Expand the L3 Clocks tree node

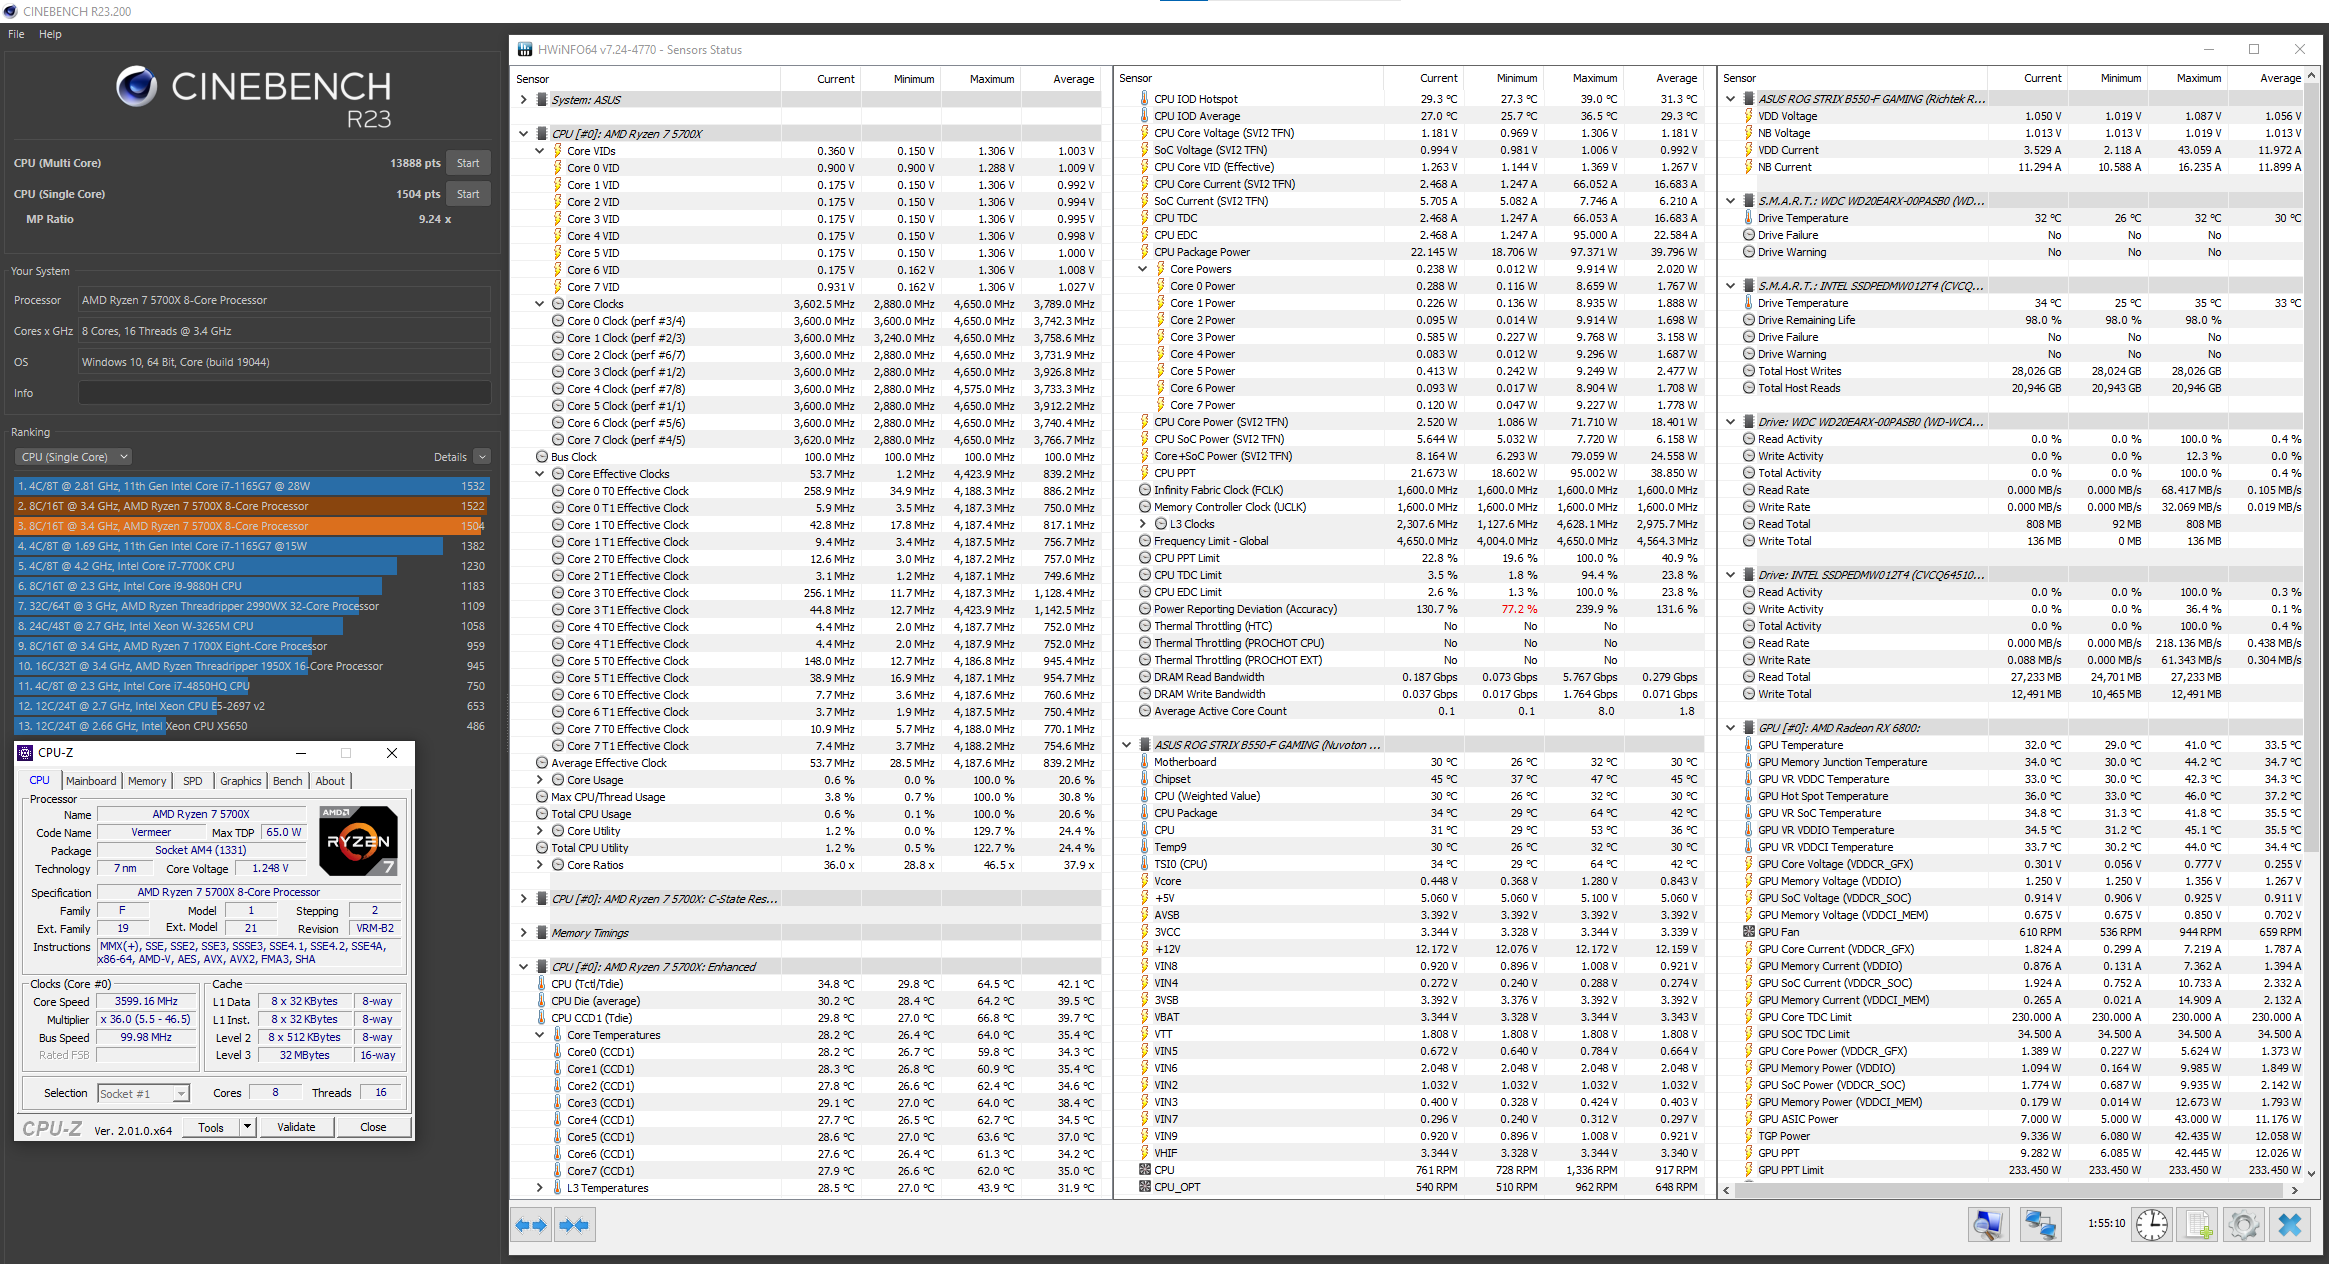pos(1143,524)
